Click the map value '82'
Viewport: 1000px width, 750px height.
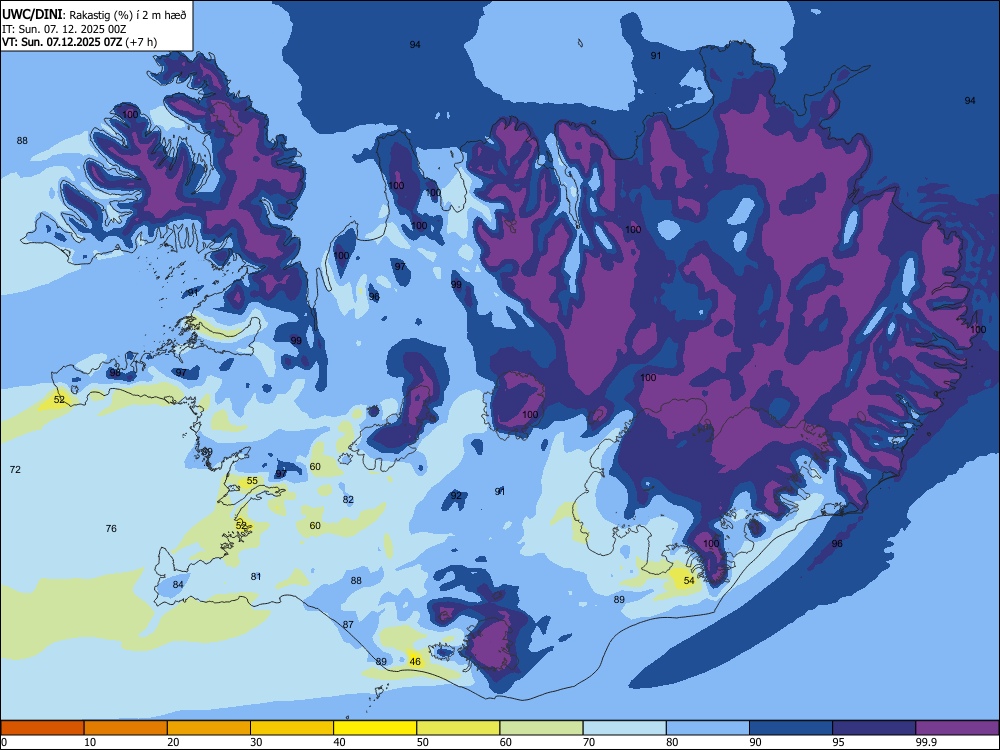(348, 499)
